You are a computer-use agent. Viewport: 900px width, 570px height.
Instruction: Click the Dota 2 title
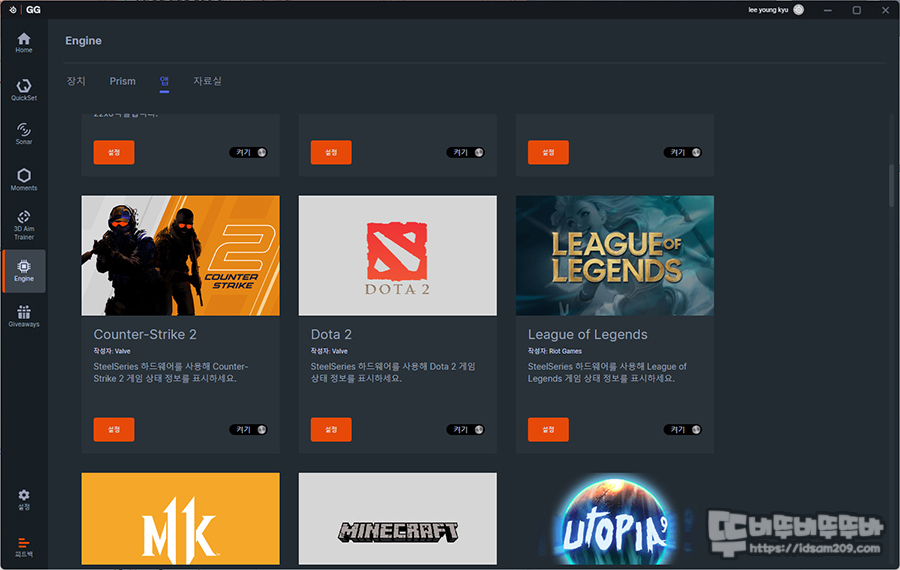click(331, 334)
